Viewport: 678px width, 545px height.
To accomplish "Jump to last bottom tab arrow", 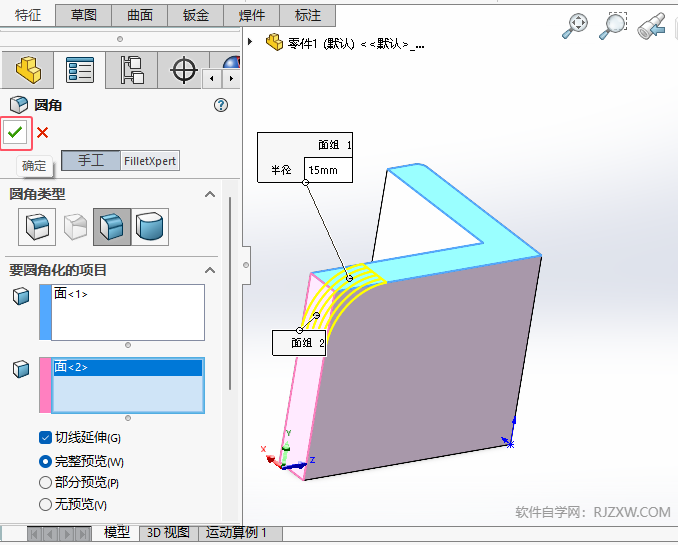I will pyautogui.click(x=83, y=534).
